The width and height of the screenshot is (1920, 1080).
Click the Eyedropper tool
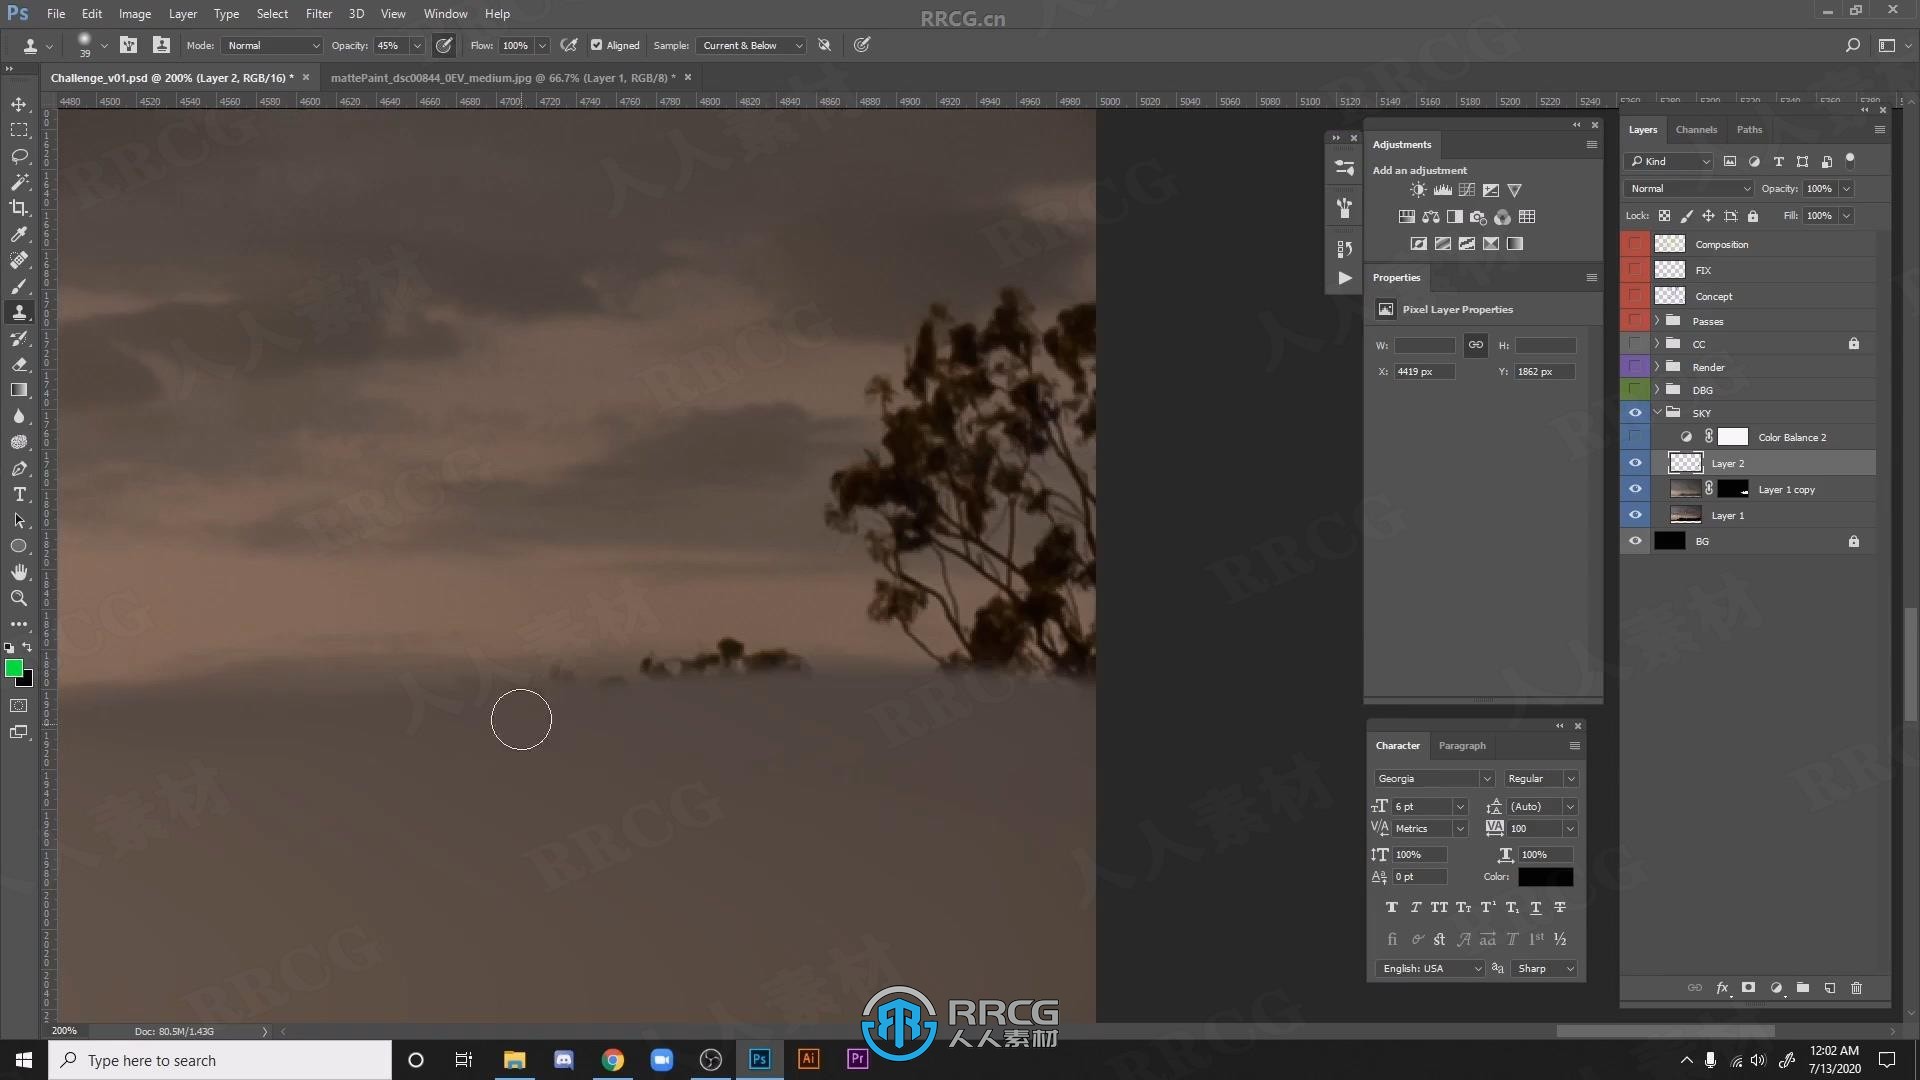(x=18, y=233)
